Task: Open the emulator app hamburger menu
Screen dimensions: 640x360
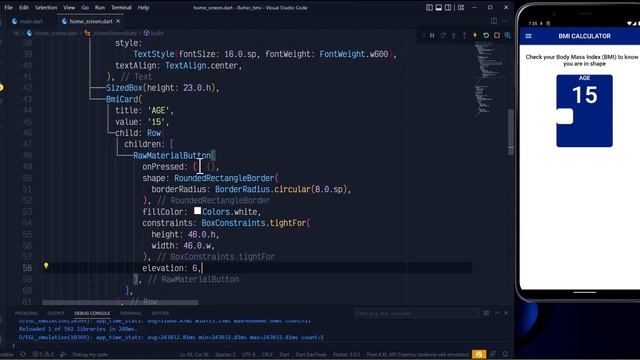Action: coord(529,36)
